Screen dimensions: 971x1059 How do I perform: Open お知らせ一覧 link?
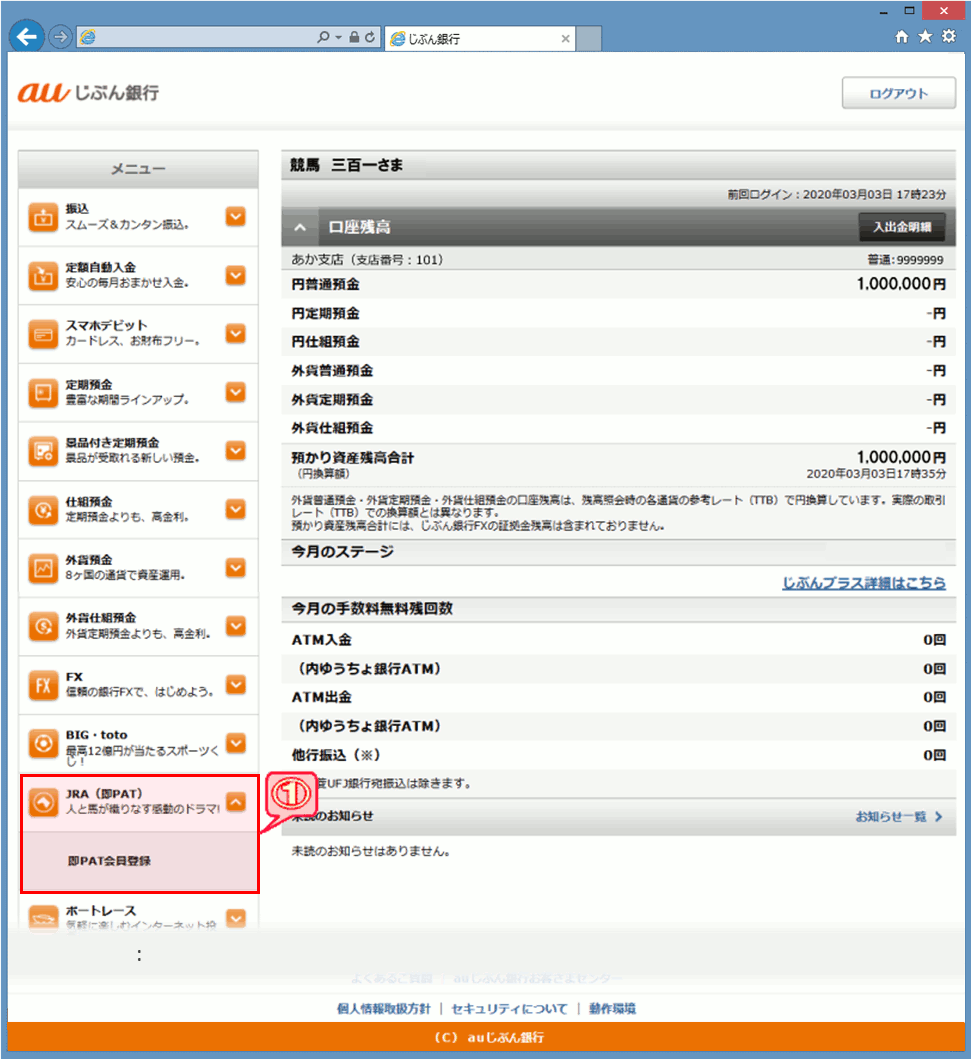tap(898, 817)
